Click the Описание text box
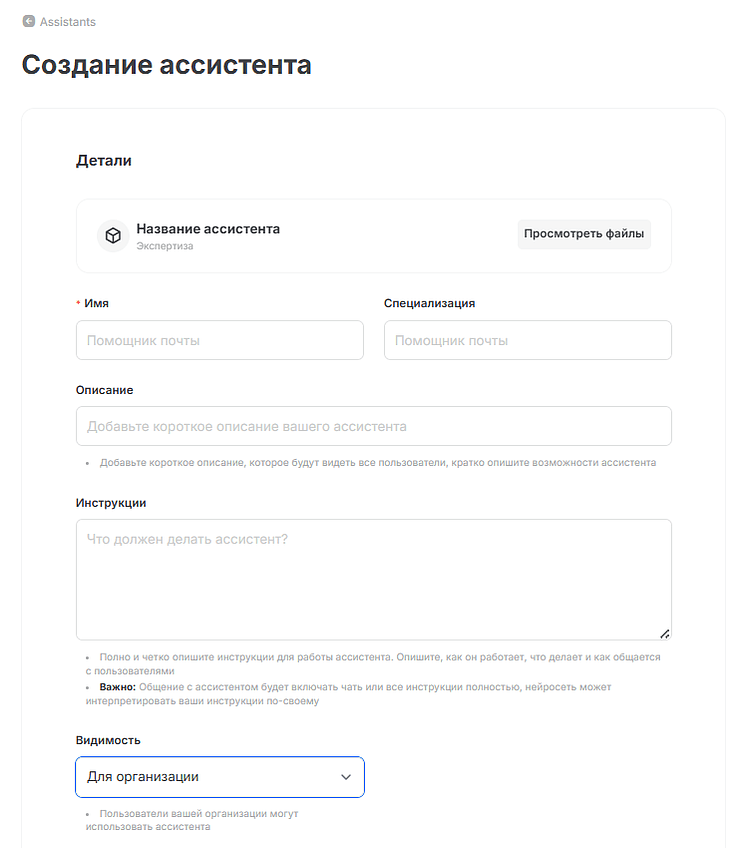Viewport: 751px width, 848px height. (373, 426)
